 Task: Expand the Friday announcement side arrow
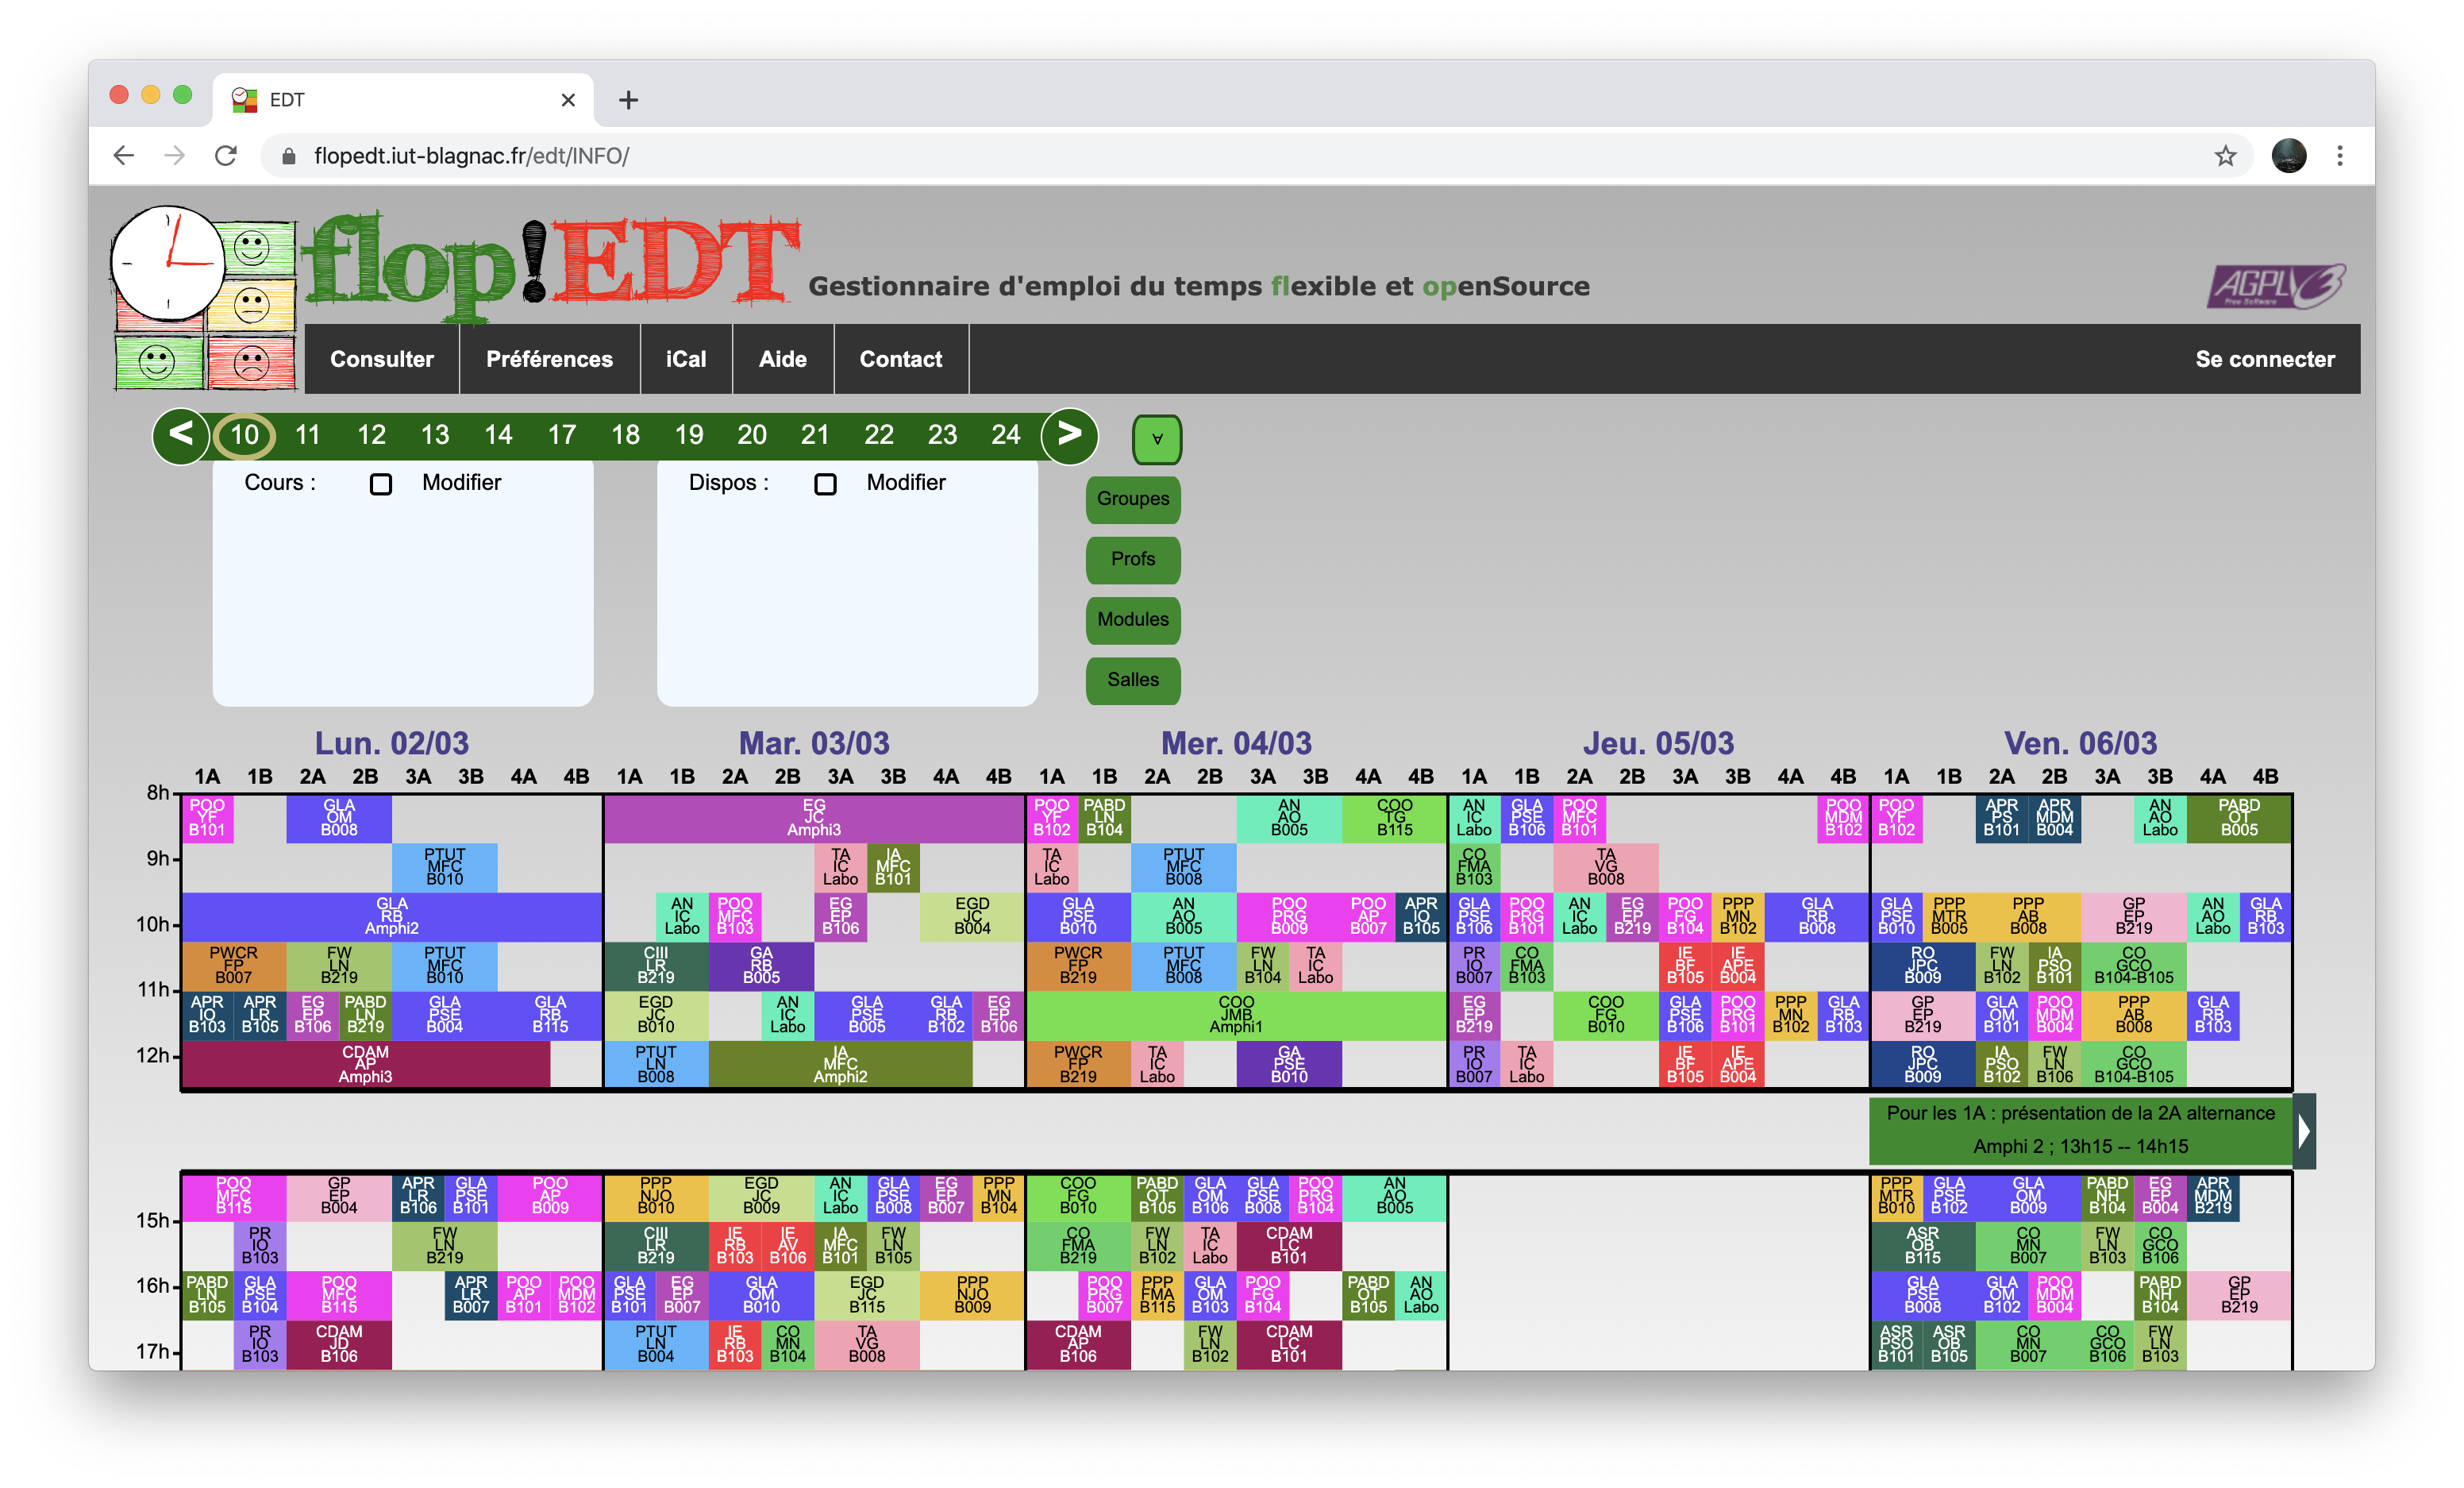2304,1131
